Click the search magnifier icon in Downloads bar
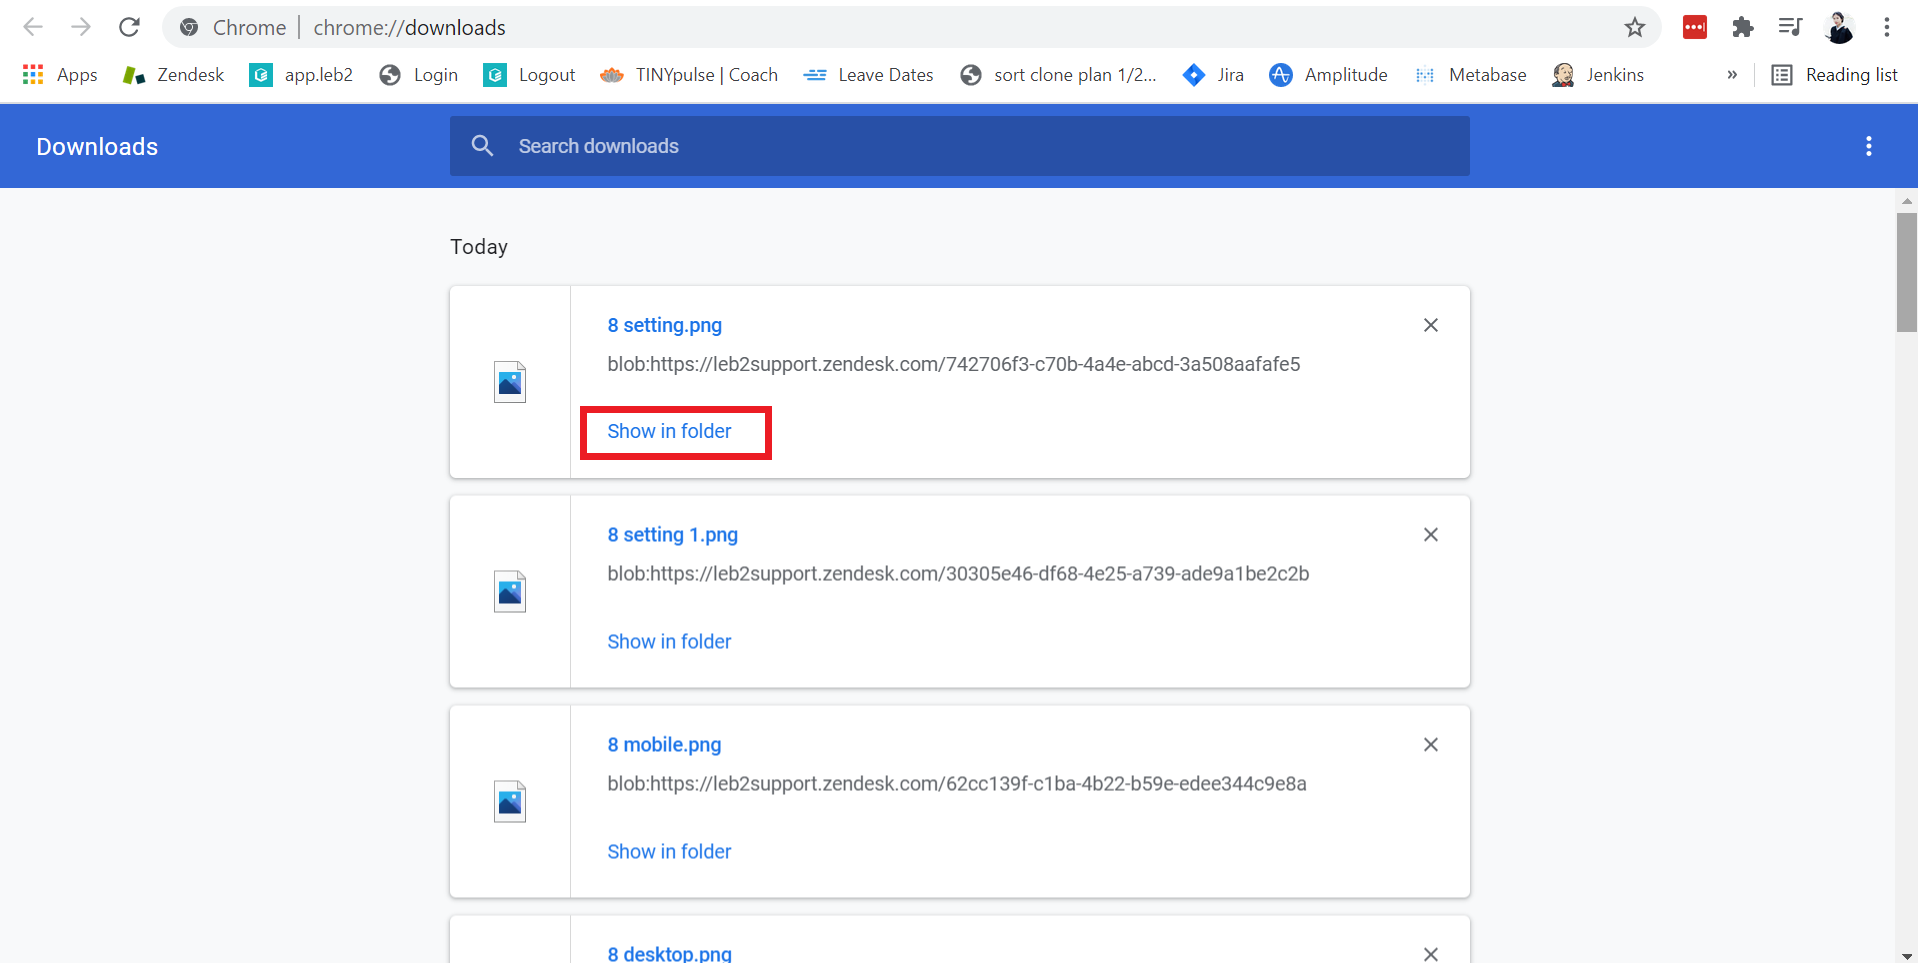1918x963 pixels. click(x=482, y=146)
